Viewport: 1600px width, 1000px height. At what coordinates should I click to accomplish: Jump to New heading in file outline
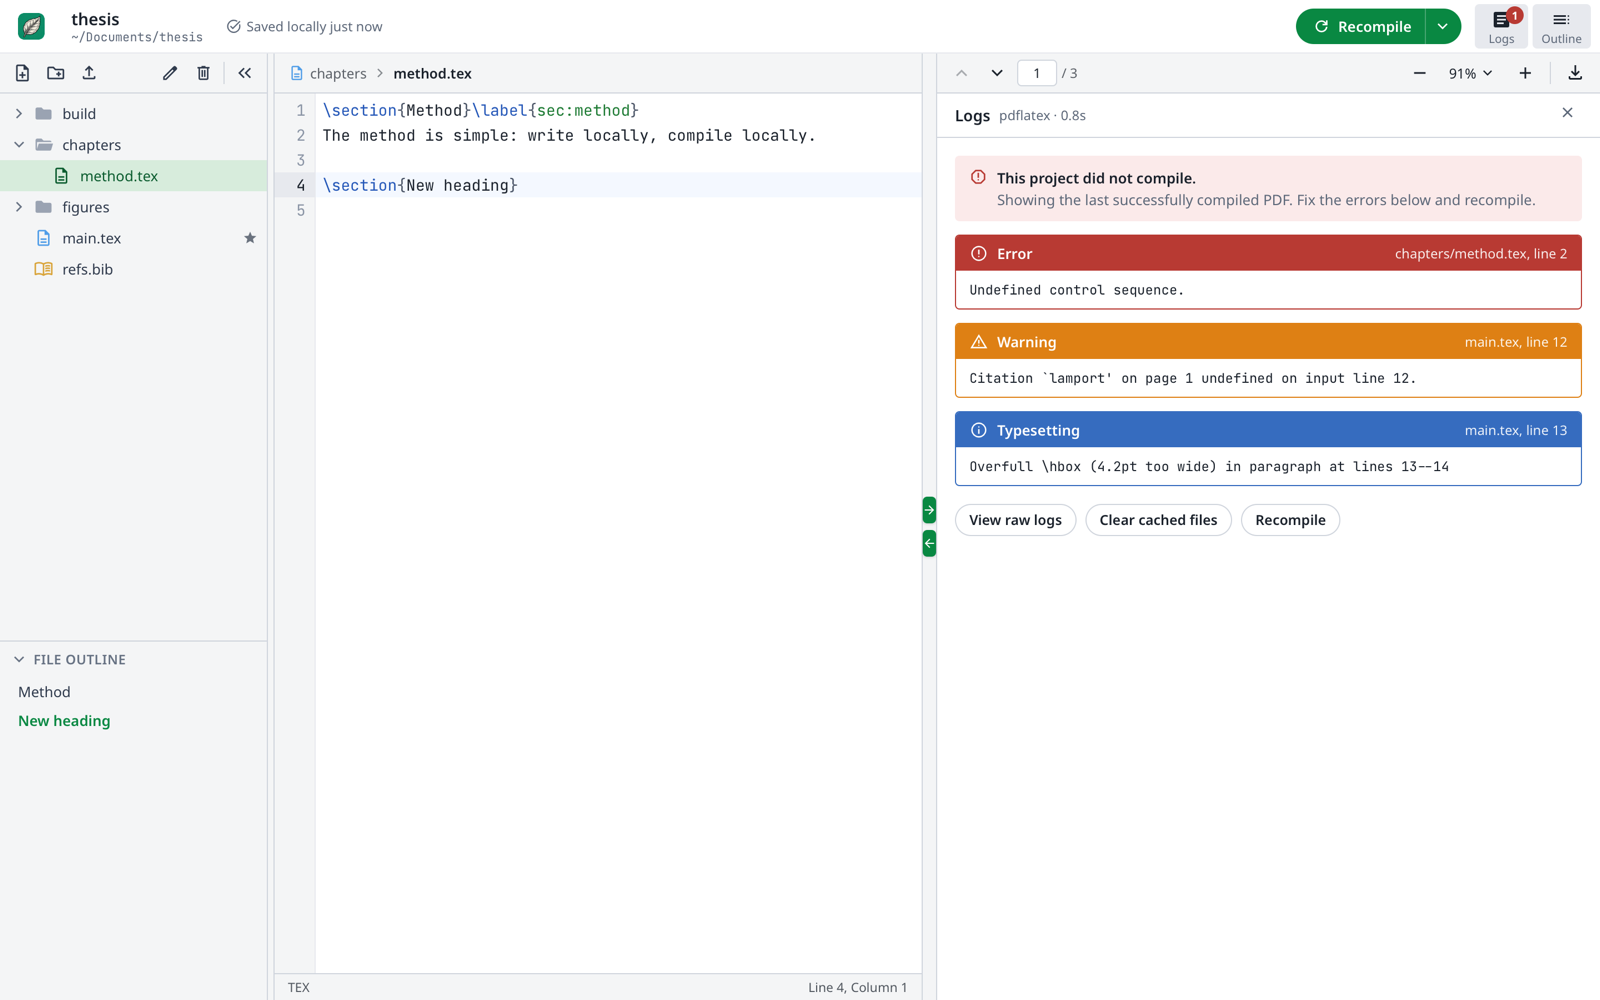click(x=64, y=721)
